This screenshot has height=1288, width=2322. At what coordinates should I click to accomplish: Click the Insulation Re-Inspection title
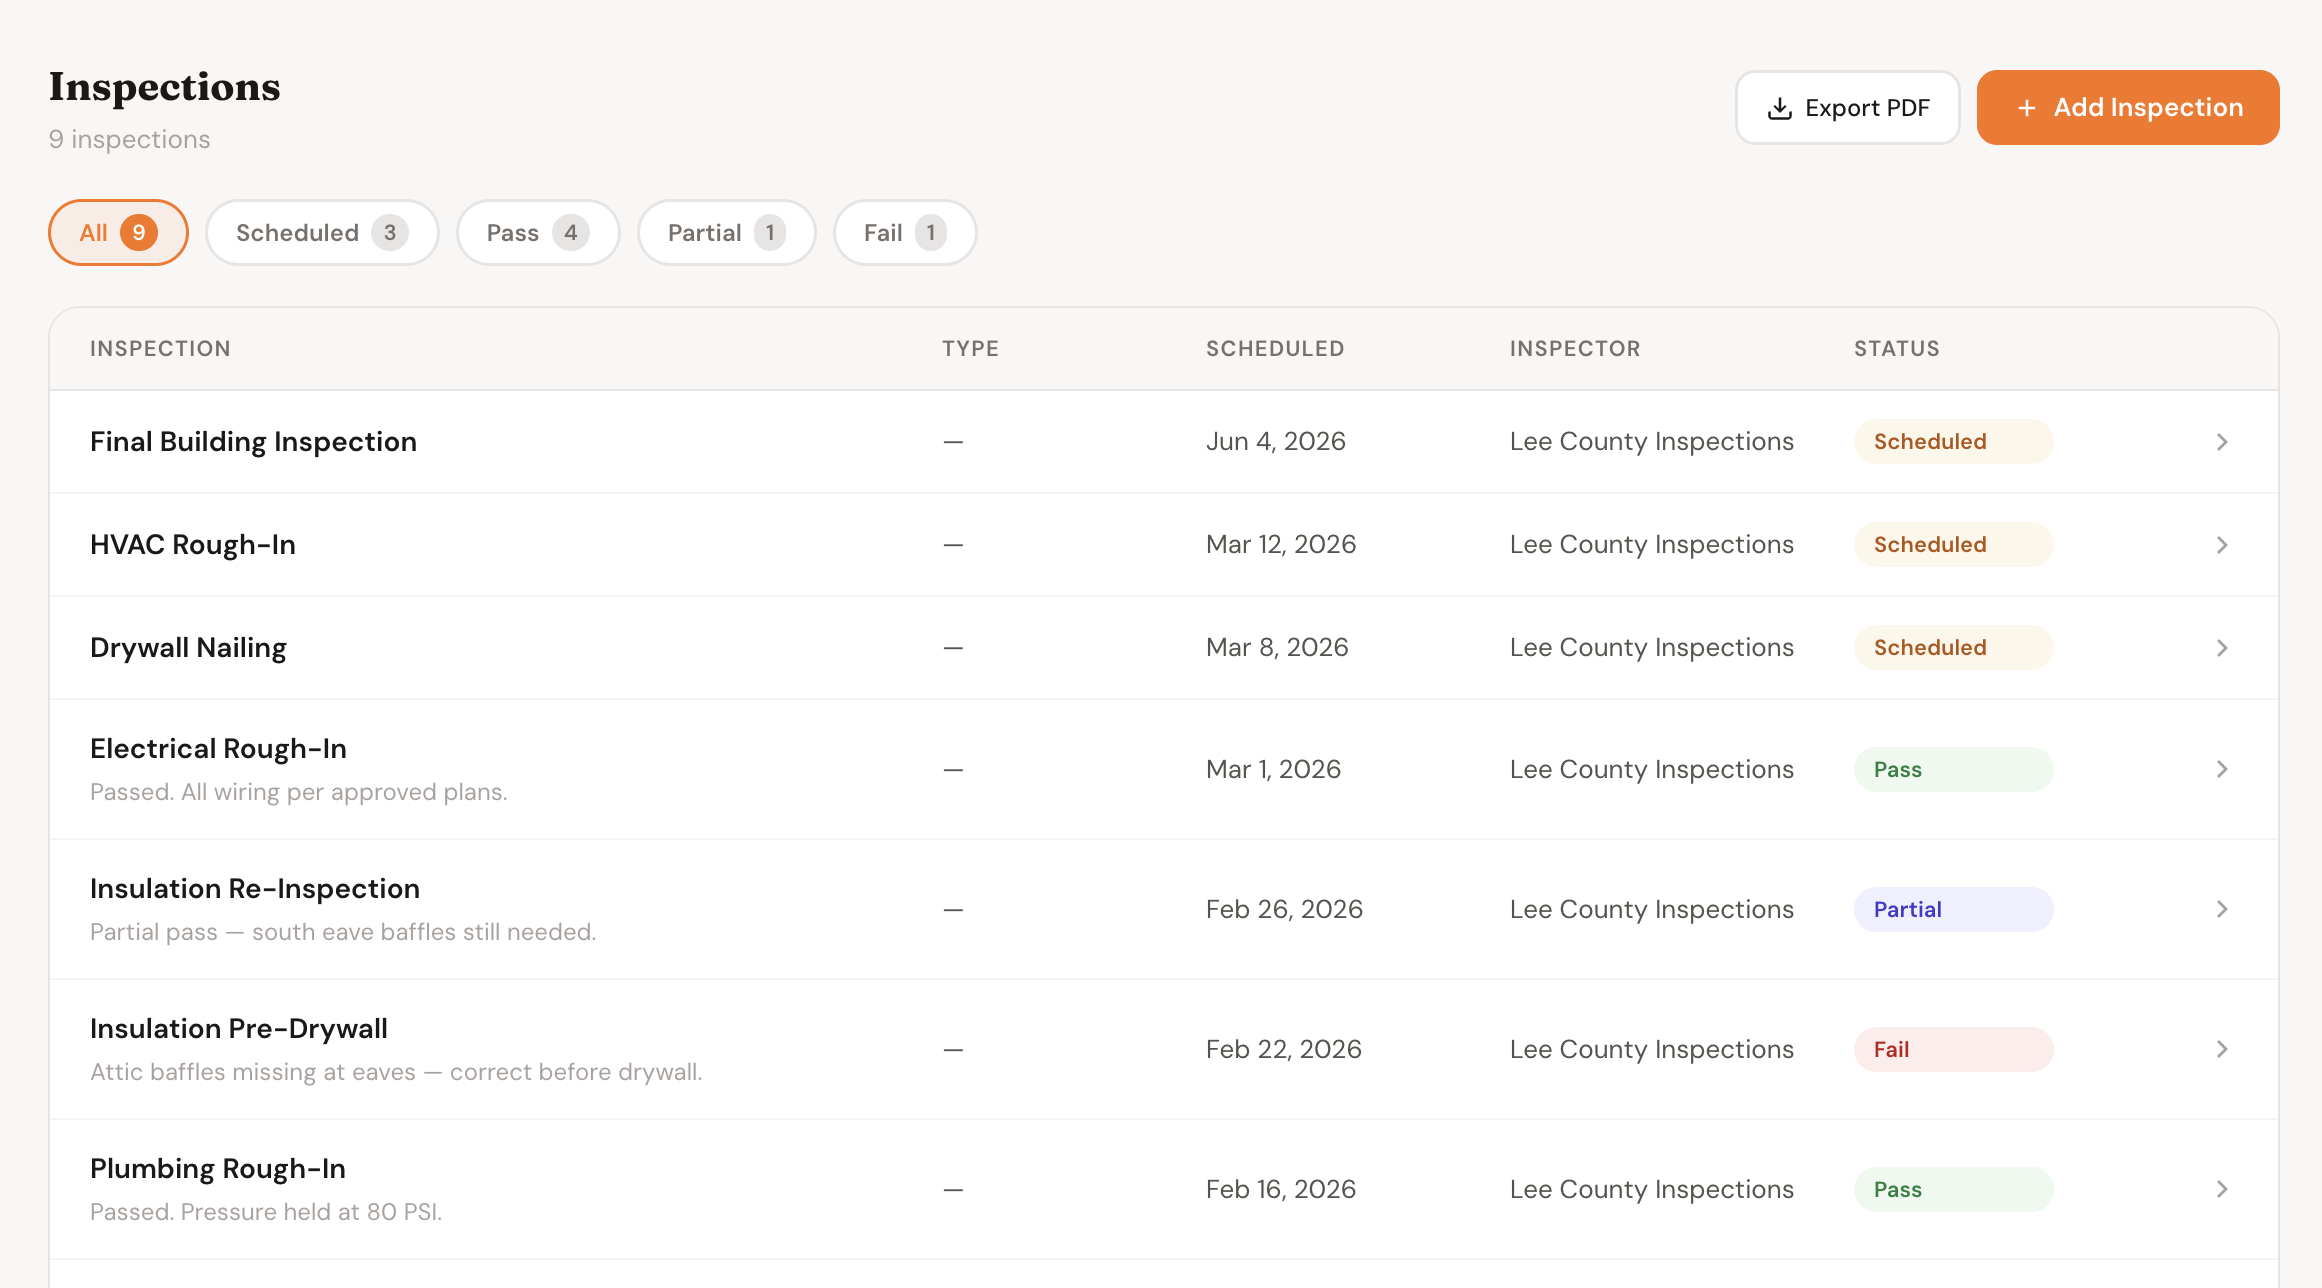coord(255,889)
